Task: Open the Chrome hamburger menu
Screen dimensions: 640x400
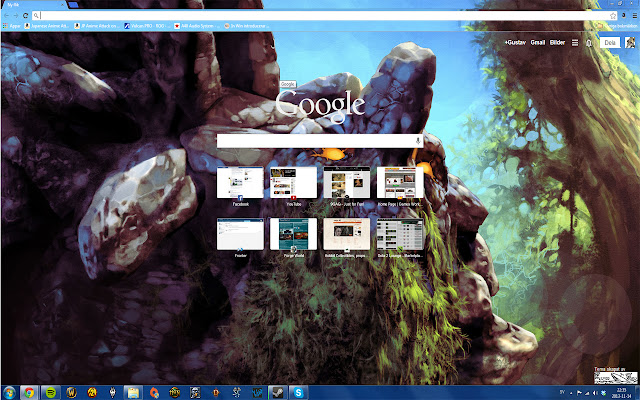Action: click(635, 16)
